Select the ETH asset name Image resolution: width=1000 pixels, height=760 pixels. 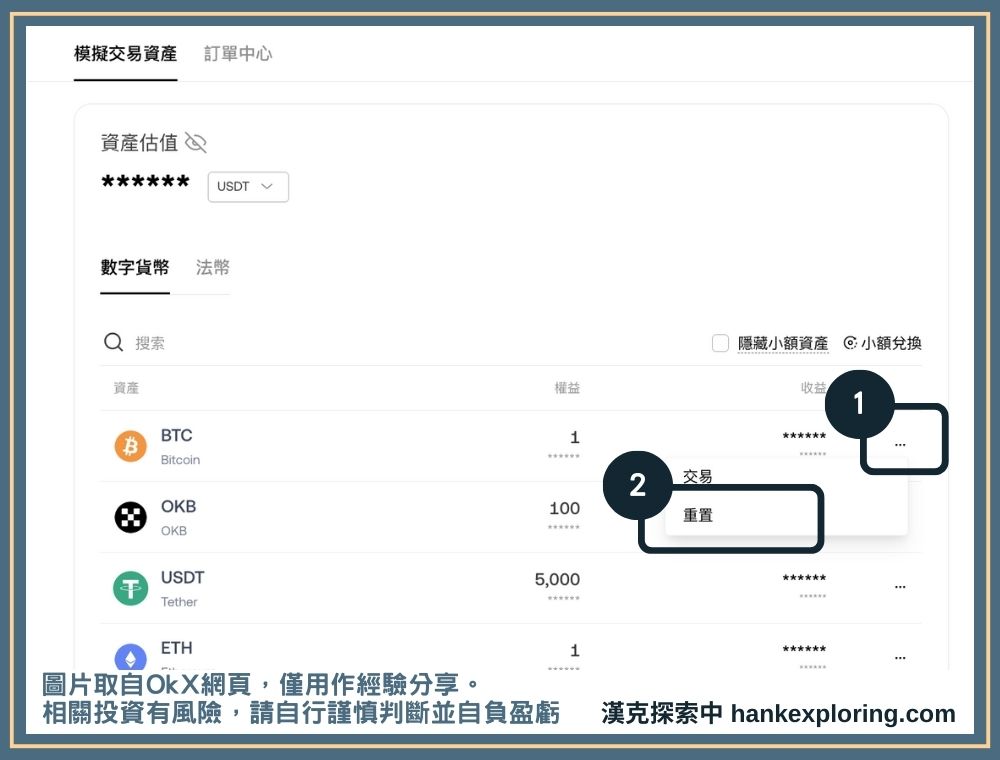pyautogui.click(x=177, y=648)
